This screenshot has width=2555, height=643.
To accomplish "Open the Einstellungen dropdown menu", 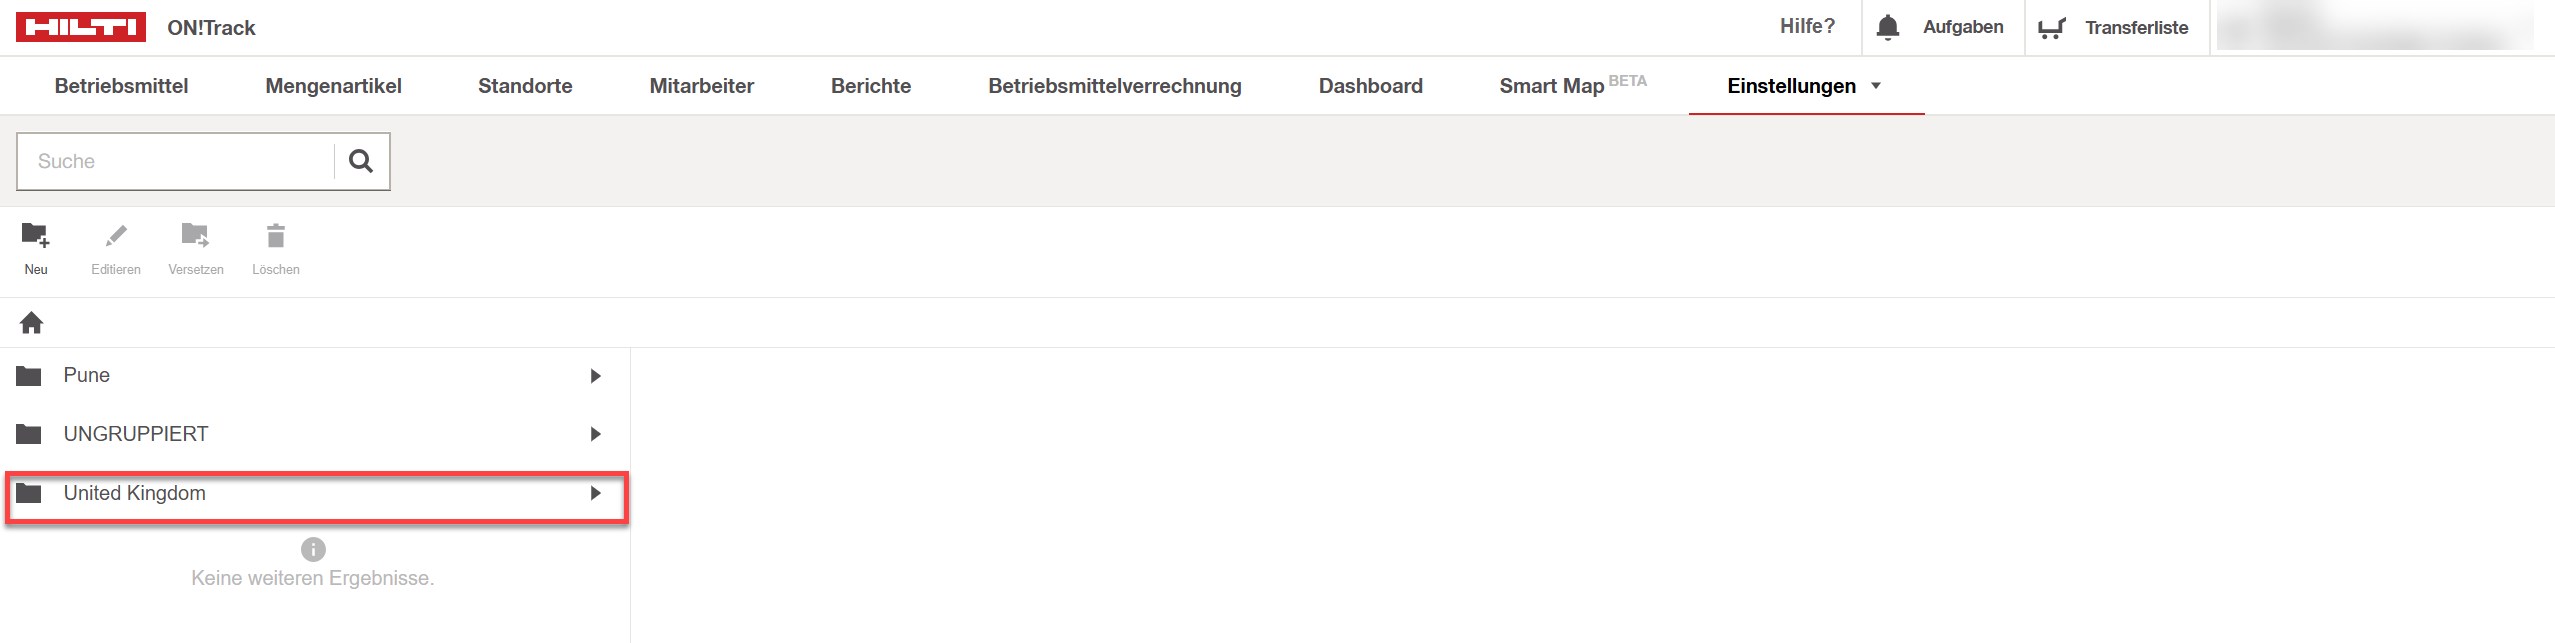I will click(x=1806, y=86).
